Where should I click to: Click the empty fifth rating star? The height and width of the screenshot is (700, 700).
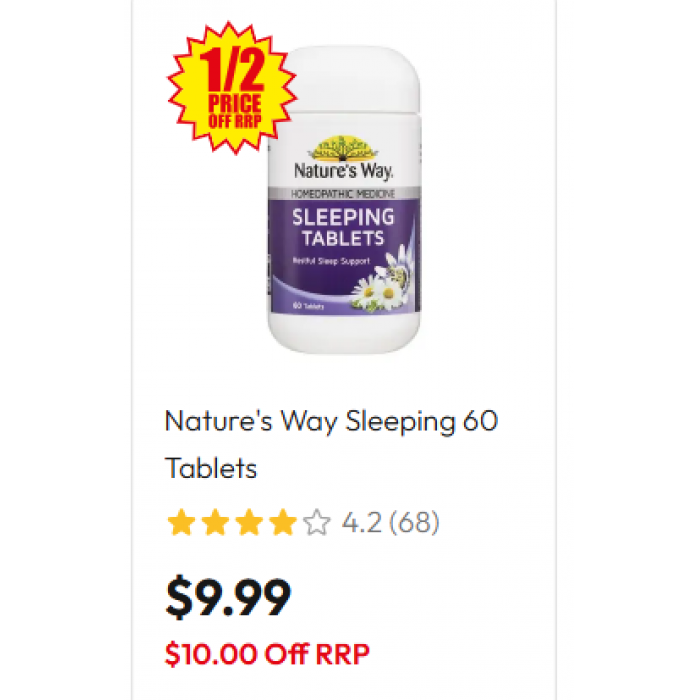317,522
